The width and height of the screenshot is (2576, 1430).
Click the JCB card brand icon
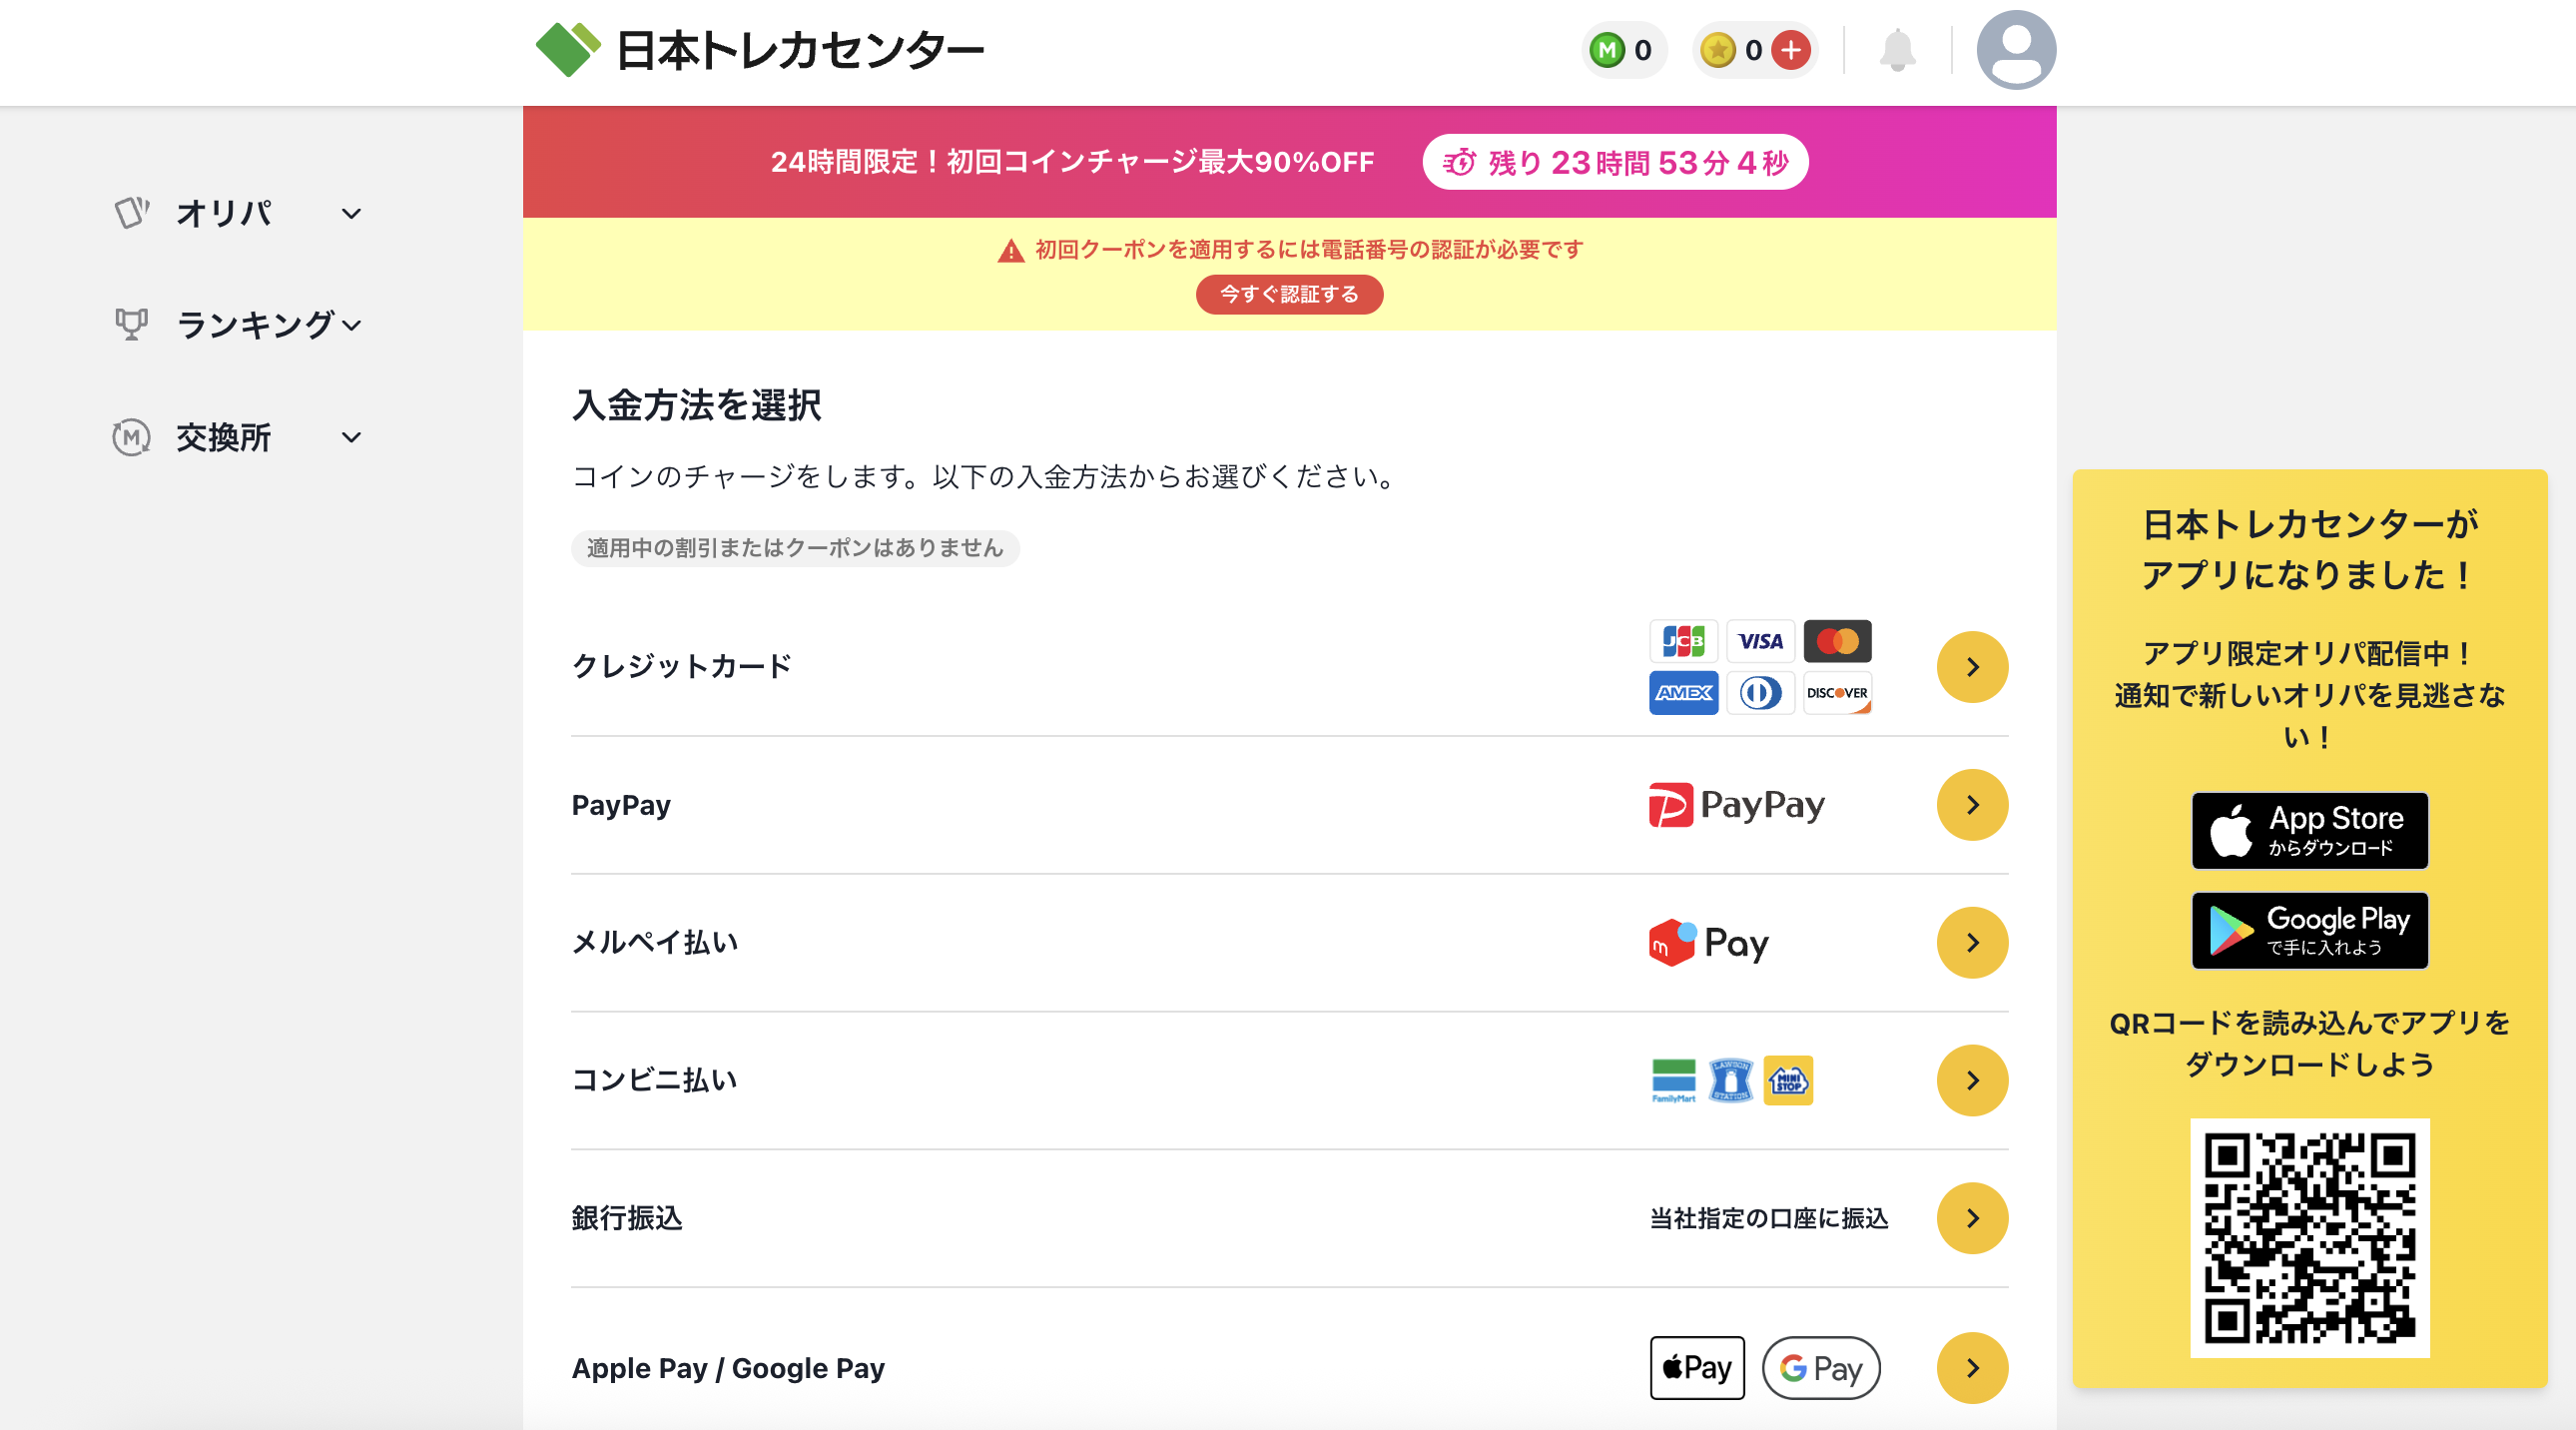click(x=1683, y=641)
